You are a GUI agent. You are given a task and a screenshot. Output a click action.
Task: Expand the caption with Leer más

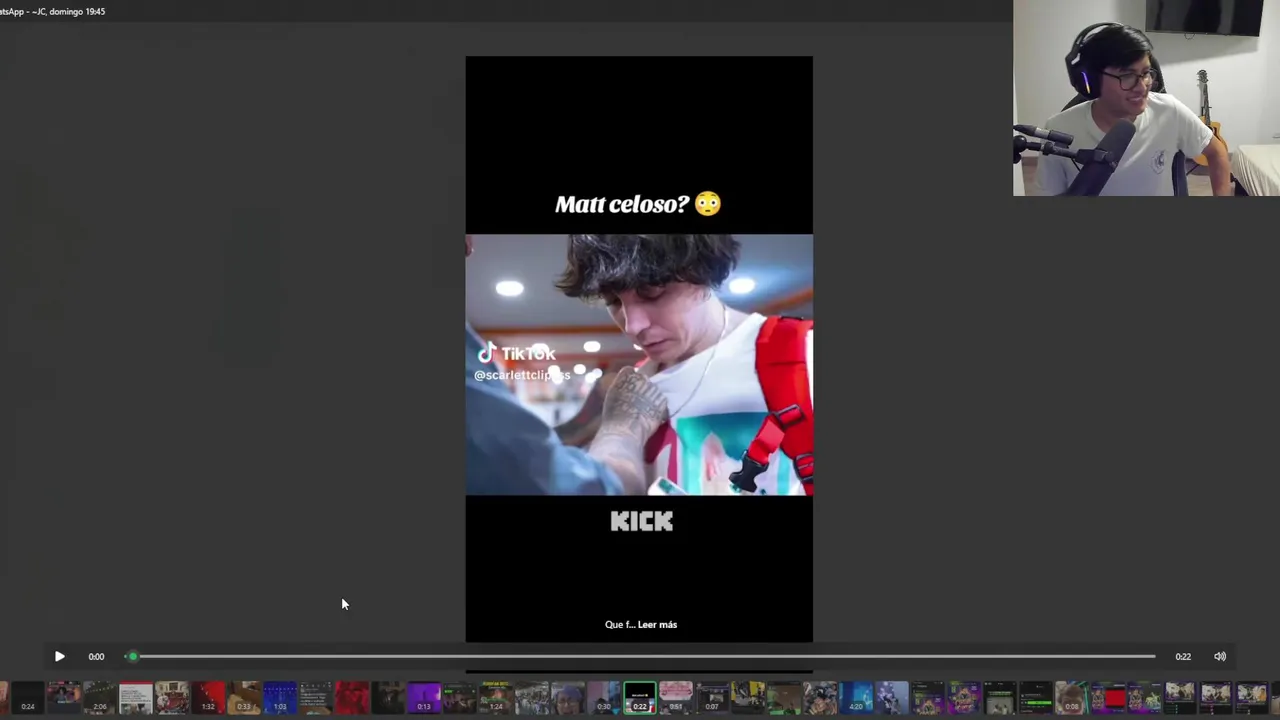[657, 624]
